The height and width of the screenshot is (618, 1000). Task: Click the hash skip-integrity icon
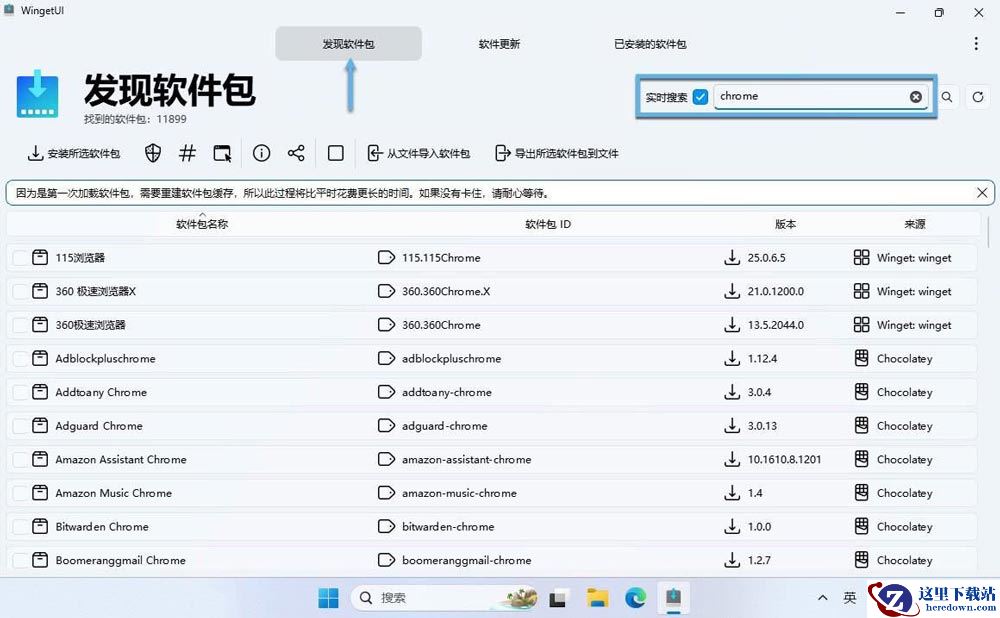point(187,153)
